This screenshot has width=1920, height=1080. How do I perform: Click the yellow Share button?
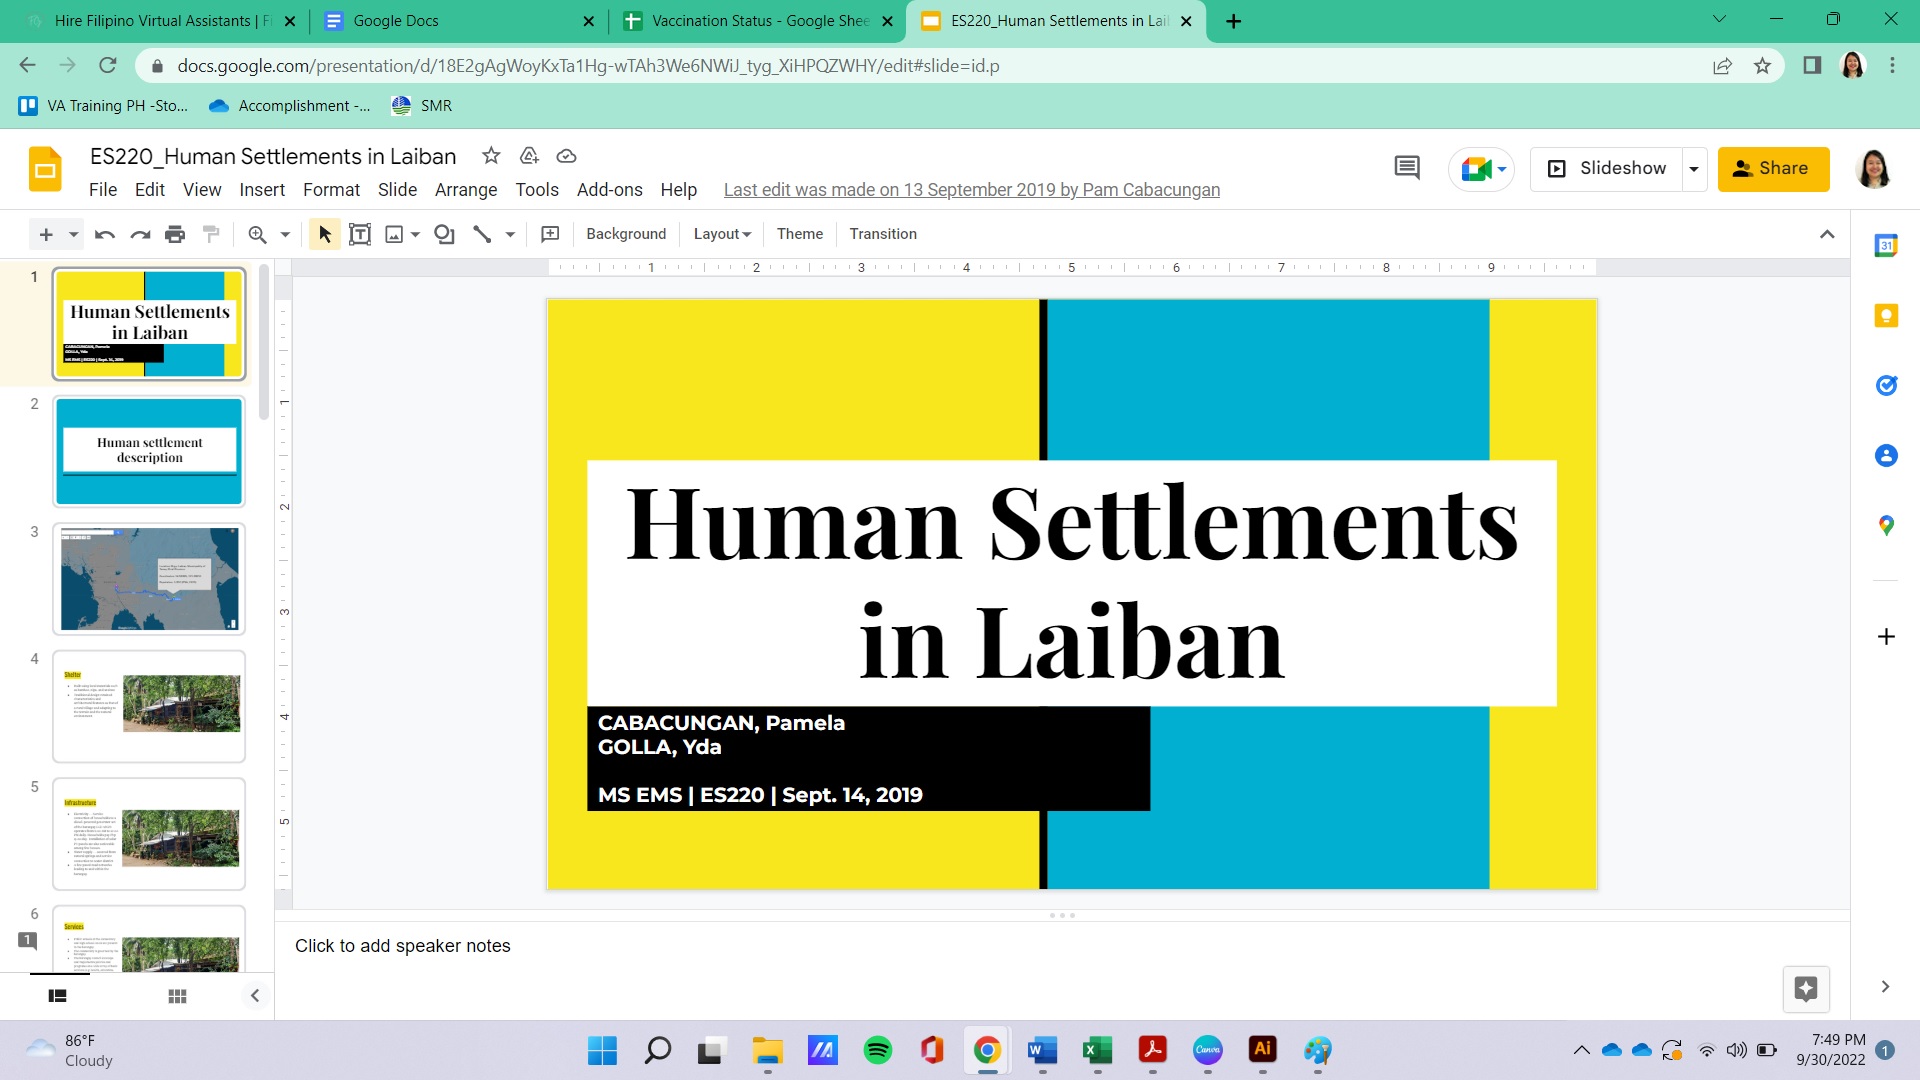point(1773,168)
